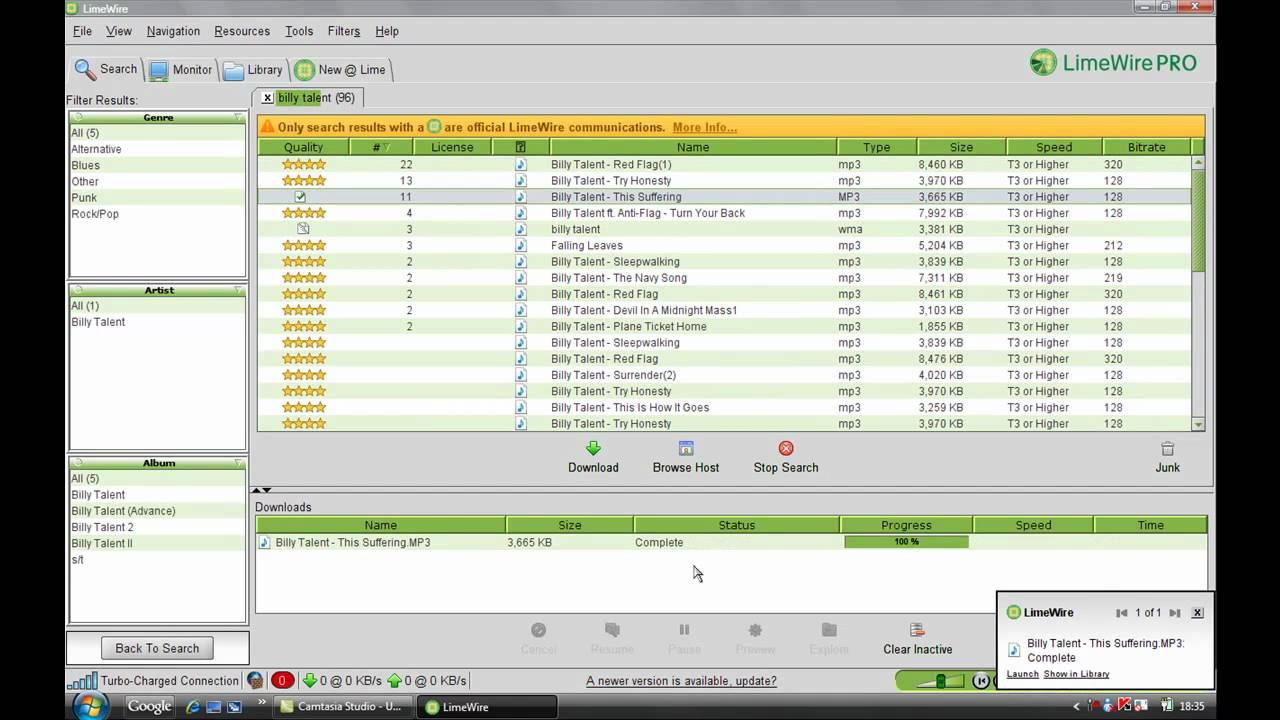Click the green upload-rate arrow in status bar
The image size is (1280, 720).
[x=394, y=681]
